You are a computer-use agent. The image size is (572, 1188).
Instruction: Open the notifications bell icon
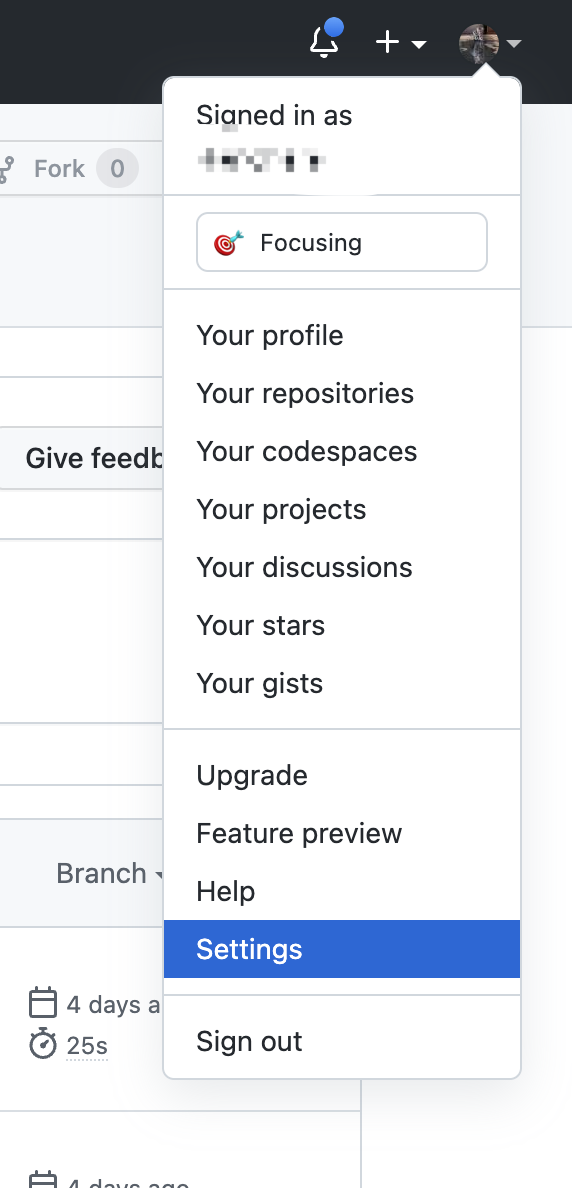click(x=324, y=41)
